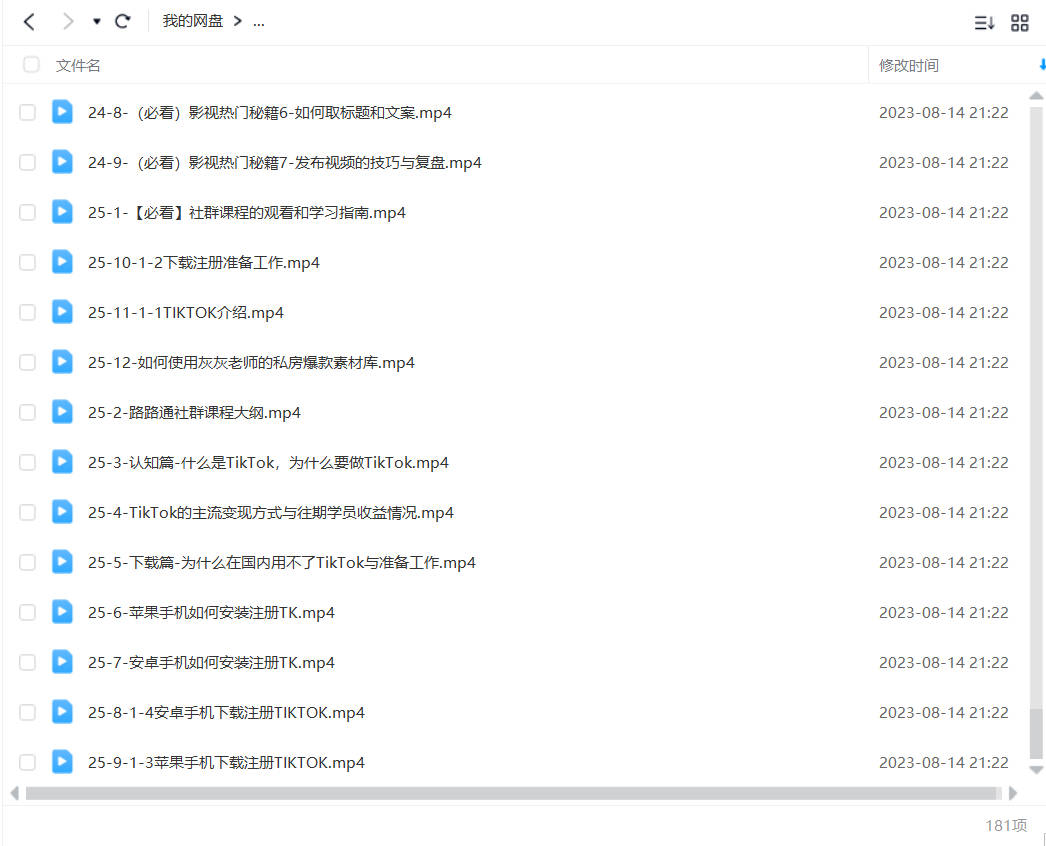Click video icon of 25-11-1-1TIKTOK介绍
This screenshot has width=1046, height=846.
tap(62, 312)
